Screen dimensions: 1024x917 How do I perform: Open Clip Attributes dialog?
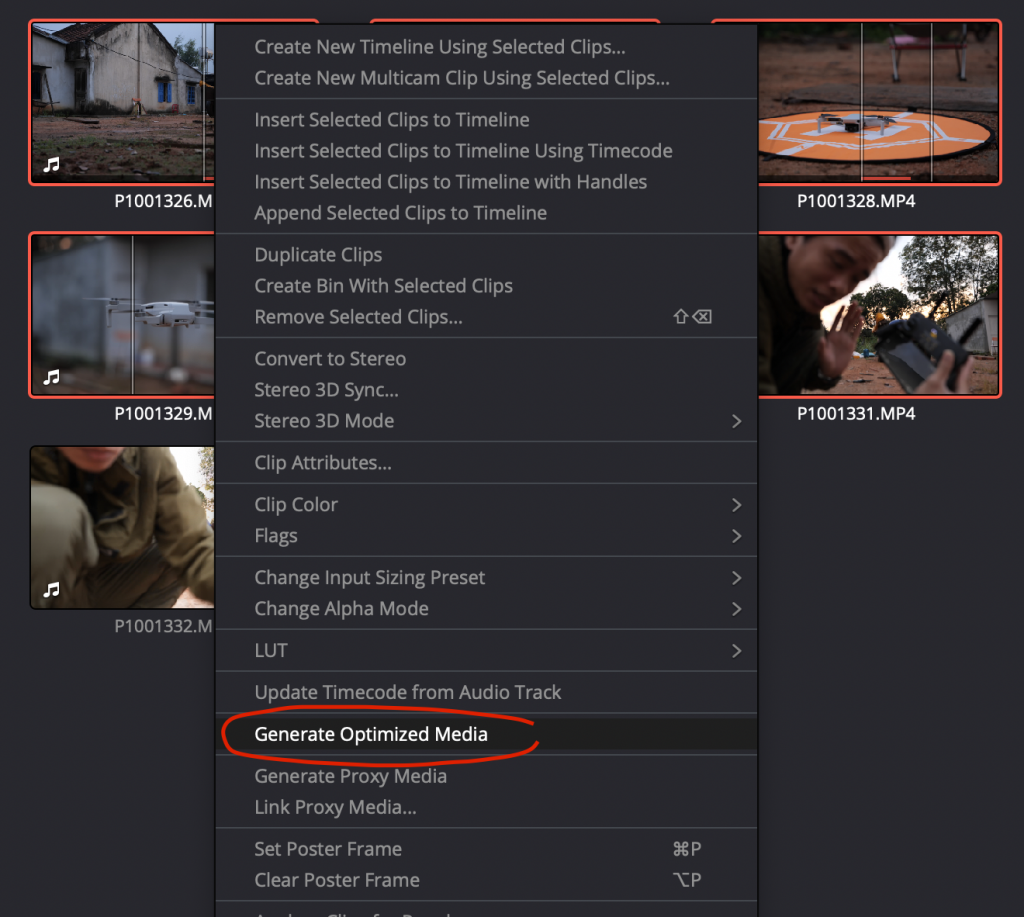(x=322, y=463)
